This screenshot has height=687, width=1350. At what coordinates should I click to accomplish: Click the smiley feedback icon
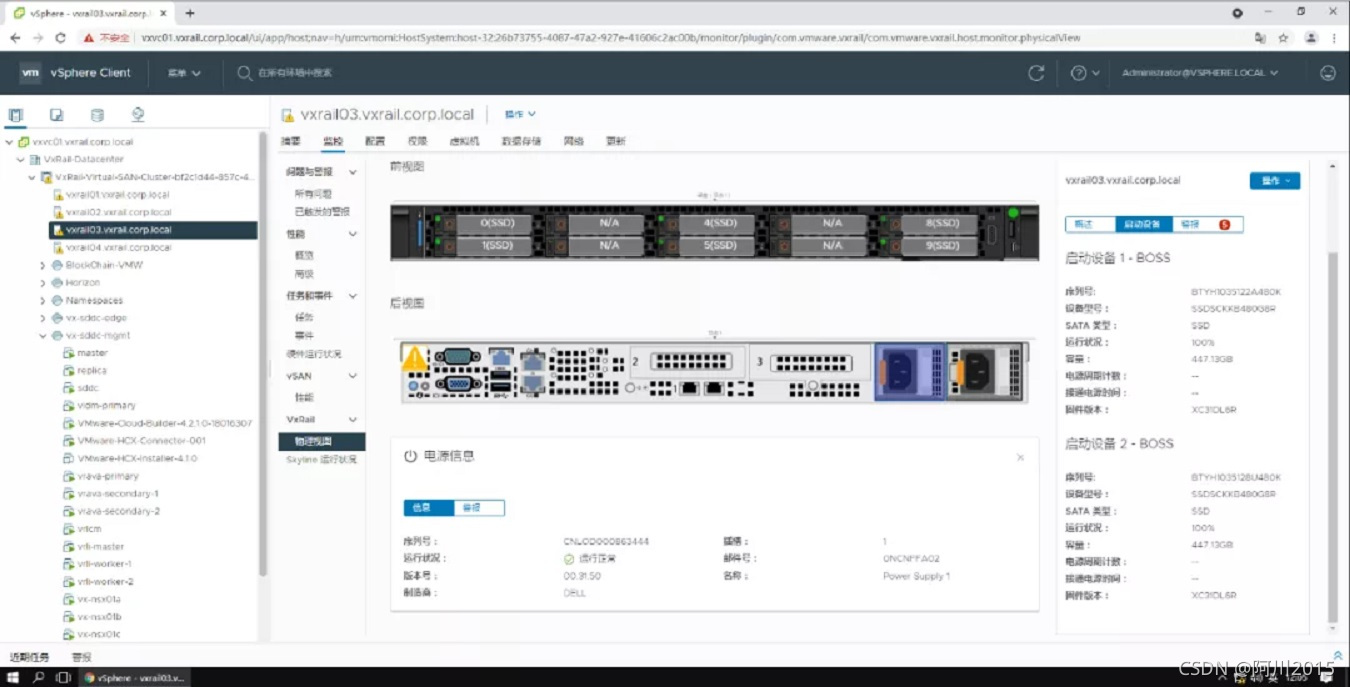[1328, 73]
